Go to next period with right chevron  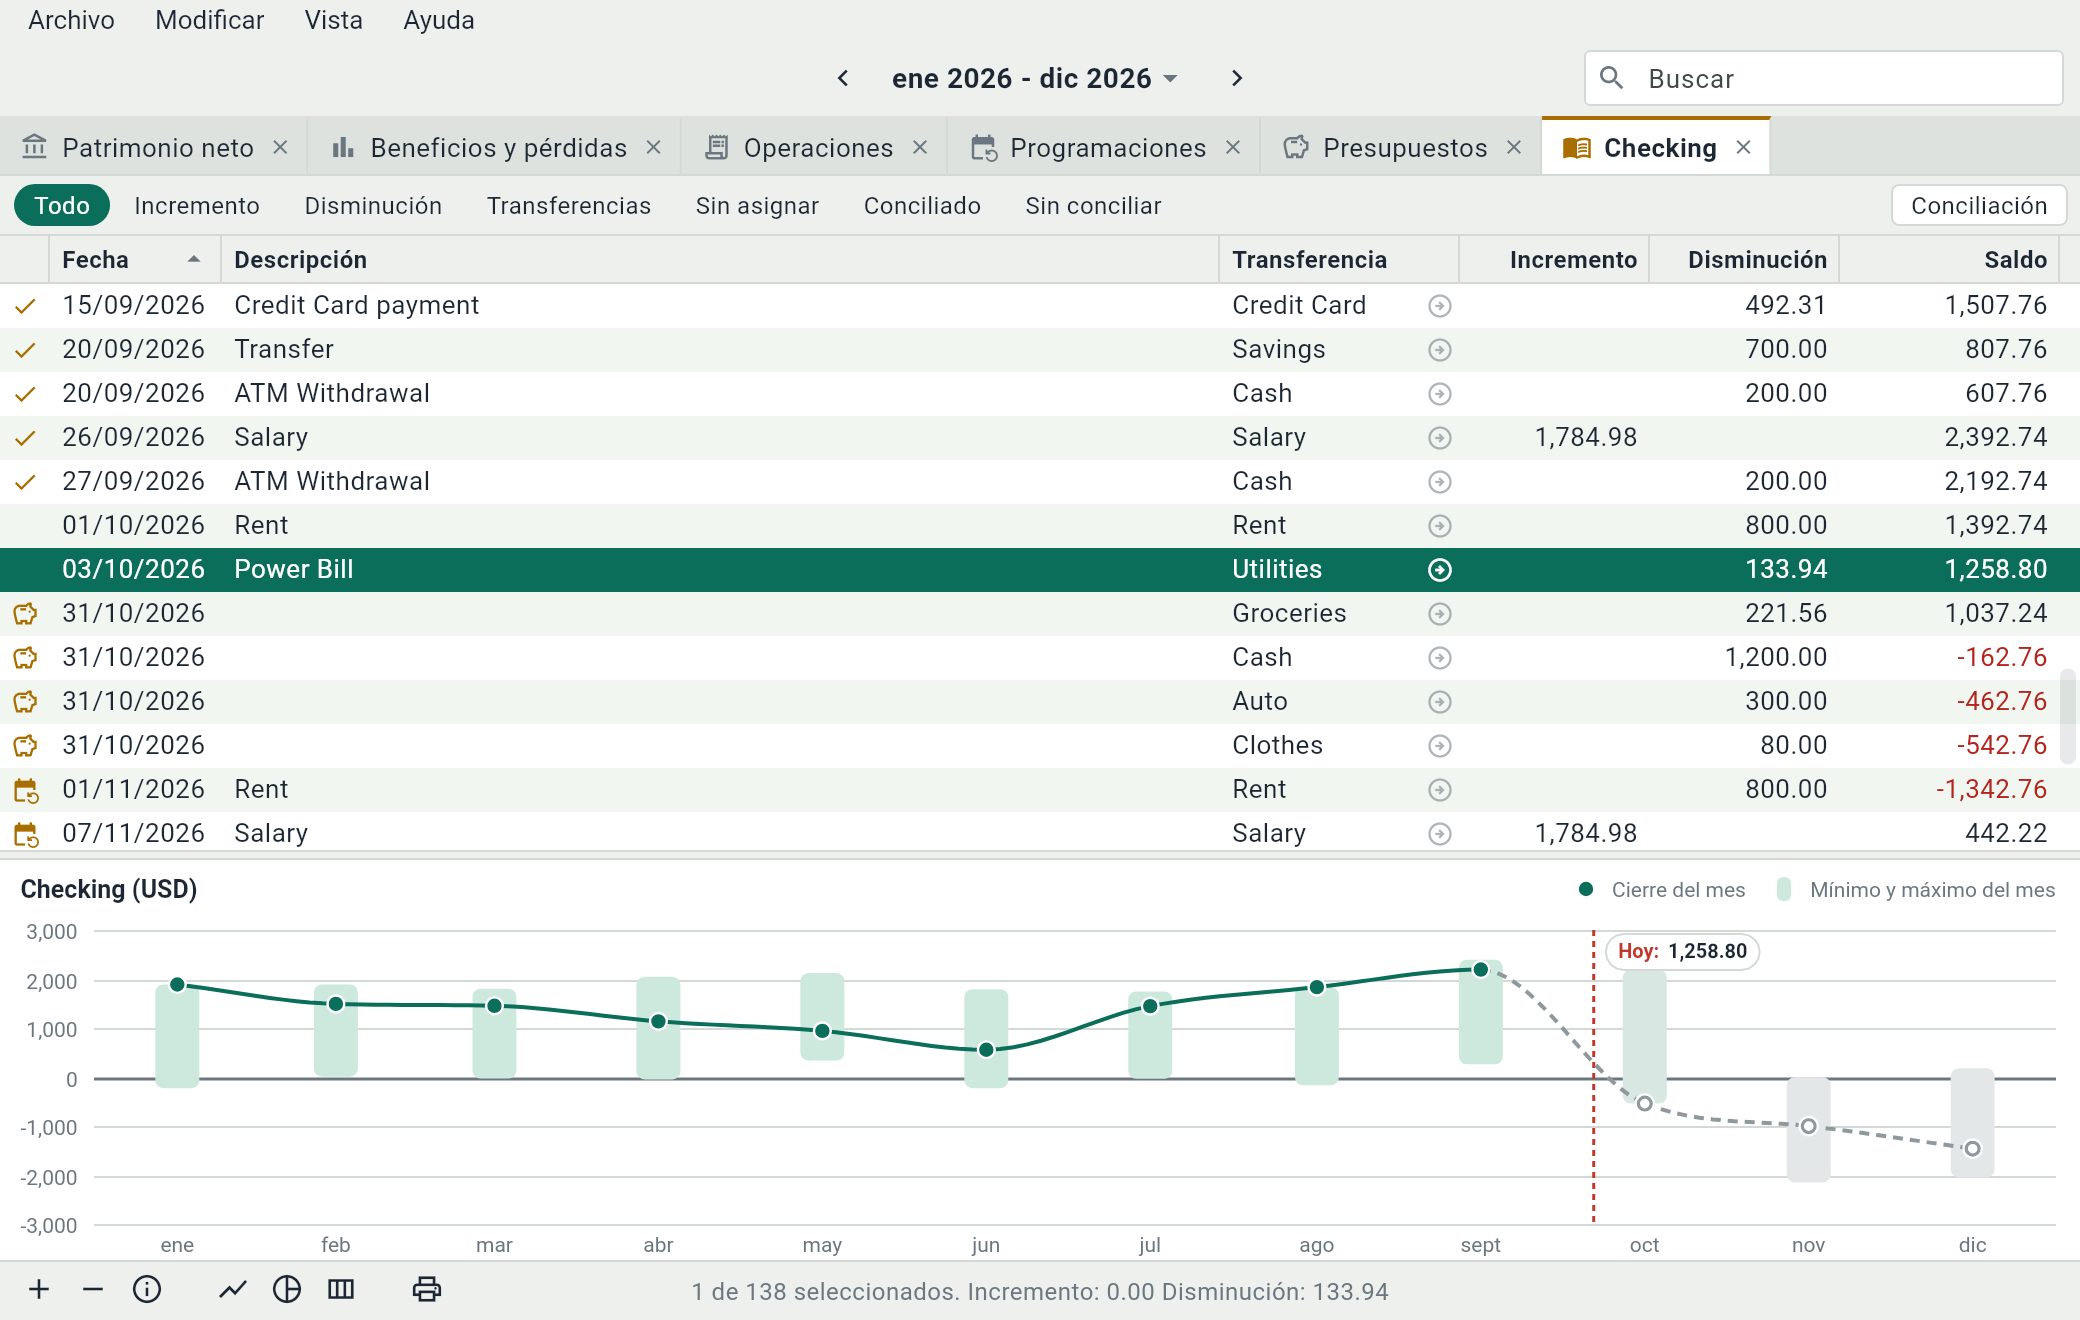[x=1237, y=78]
